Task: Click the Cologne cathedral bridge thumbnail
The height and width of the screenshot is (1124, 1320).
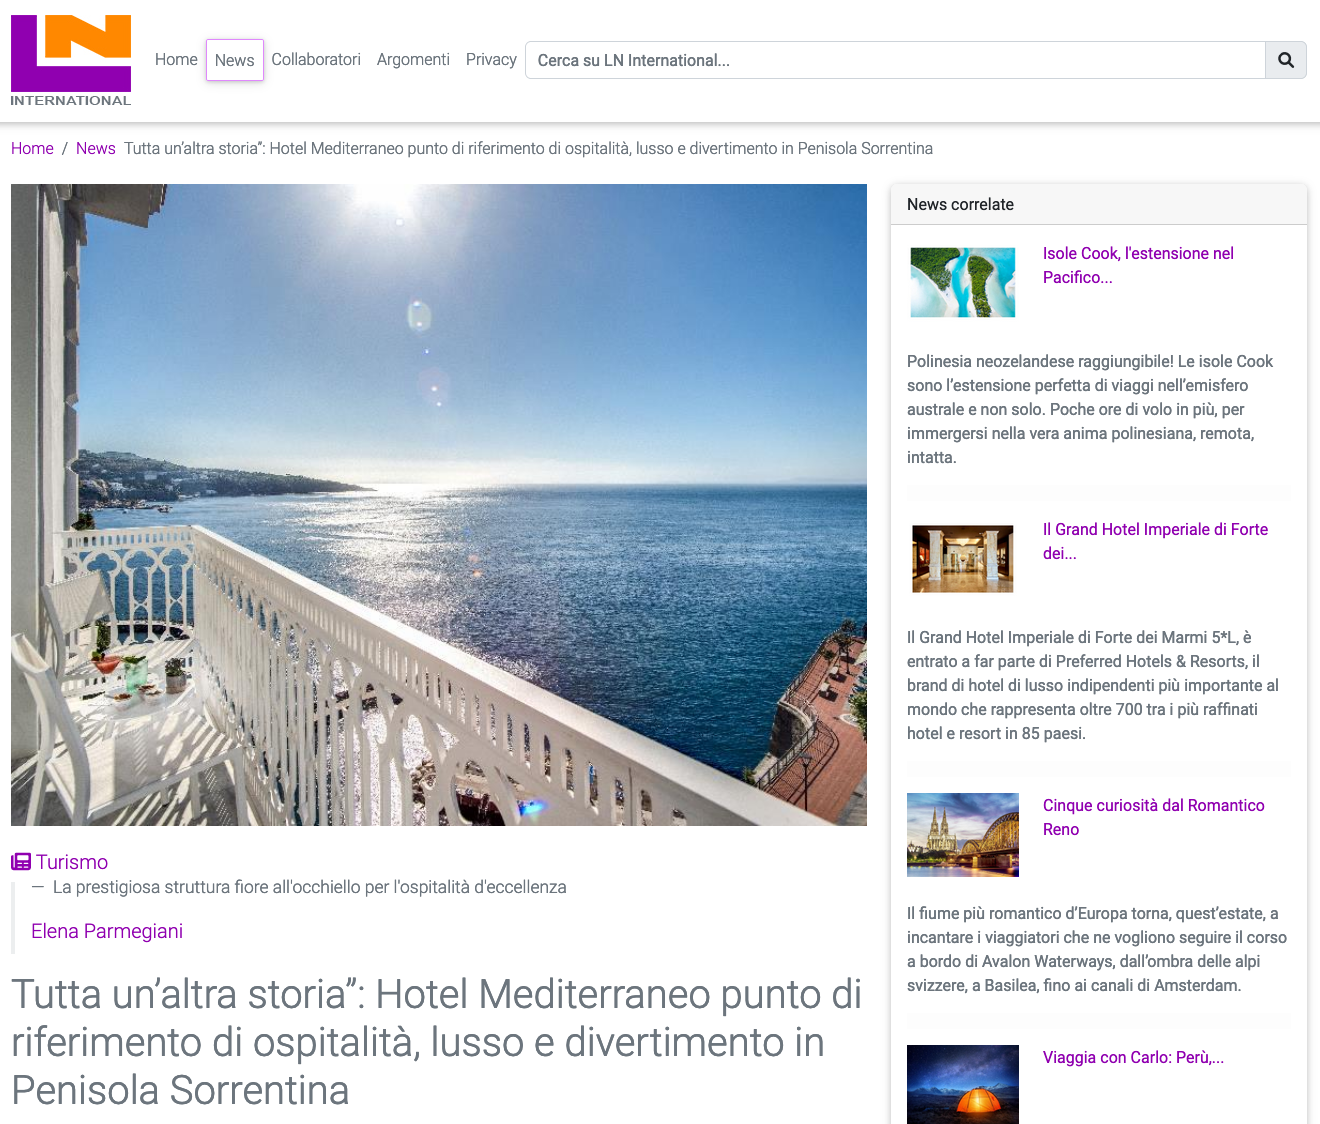Action: [x=963, y=835]
